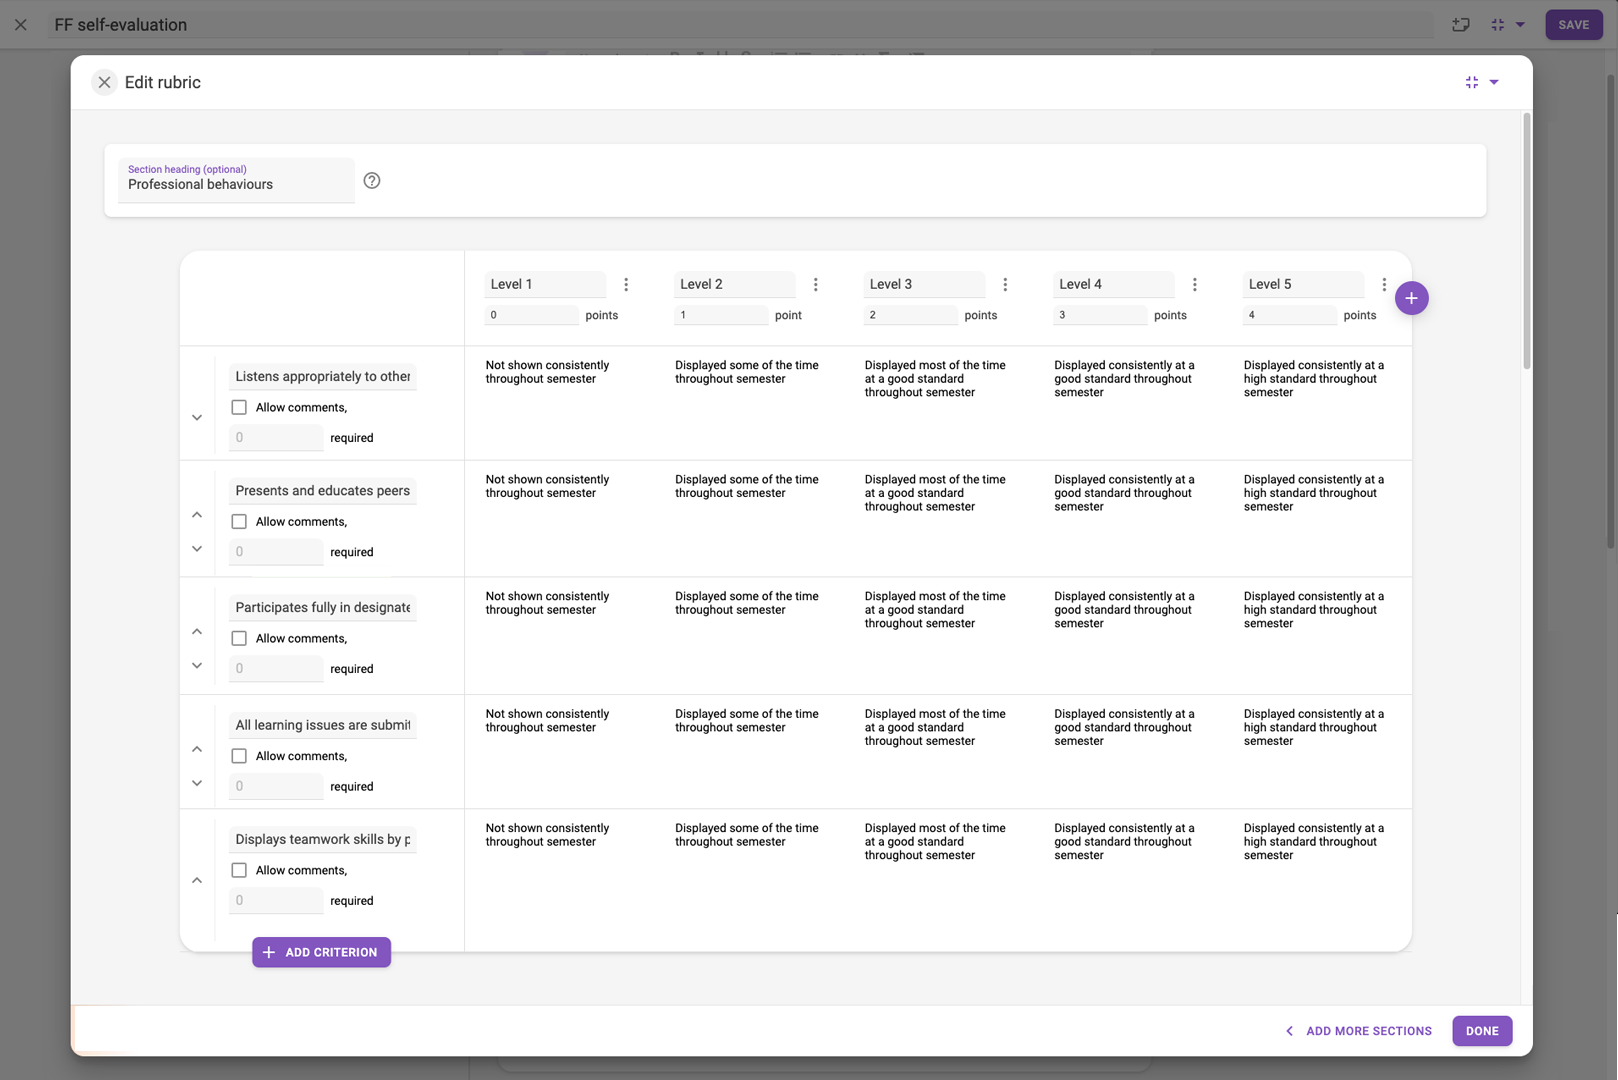Edit 'Displays teamwork skills by' criterion name

click(323, 840)
